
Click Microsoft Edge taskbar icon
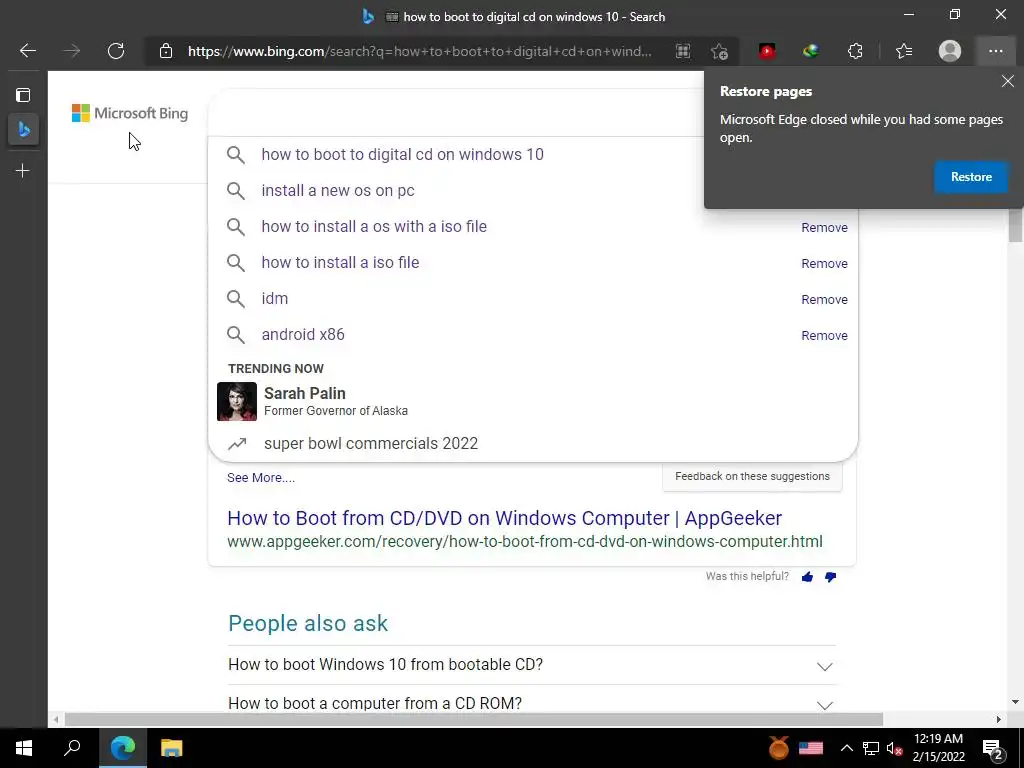coord(122,748)
